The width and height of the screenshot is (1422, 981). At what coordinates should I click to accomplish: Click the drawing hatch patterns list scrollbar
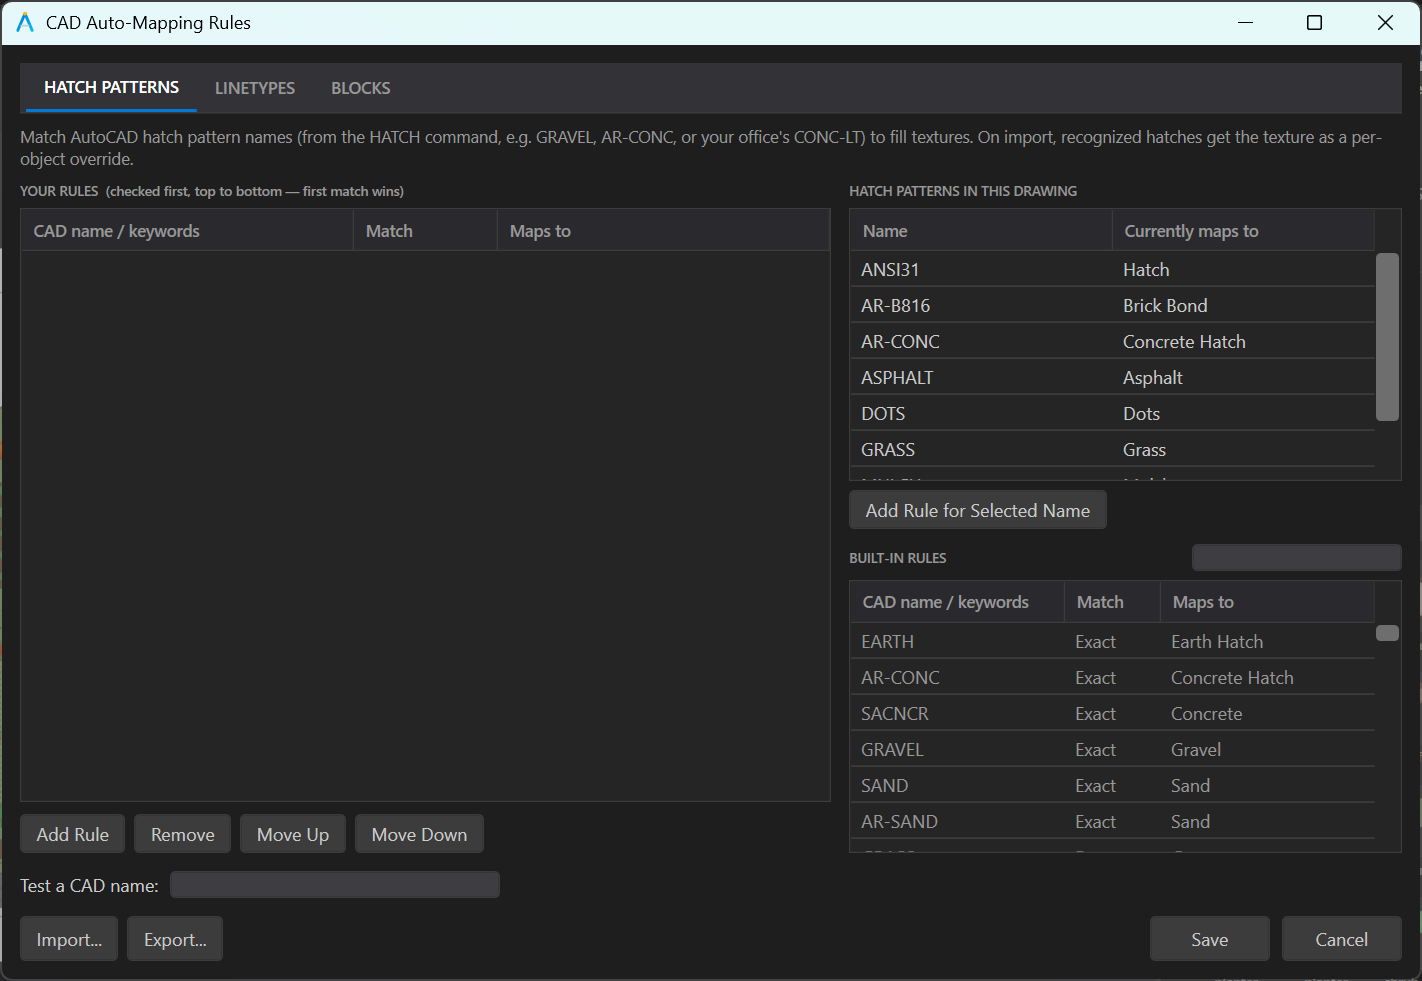1388,337
